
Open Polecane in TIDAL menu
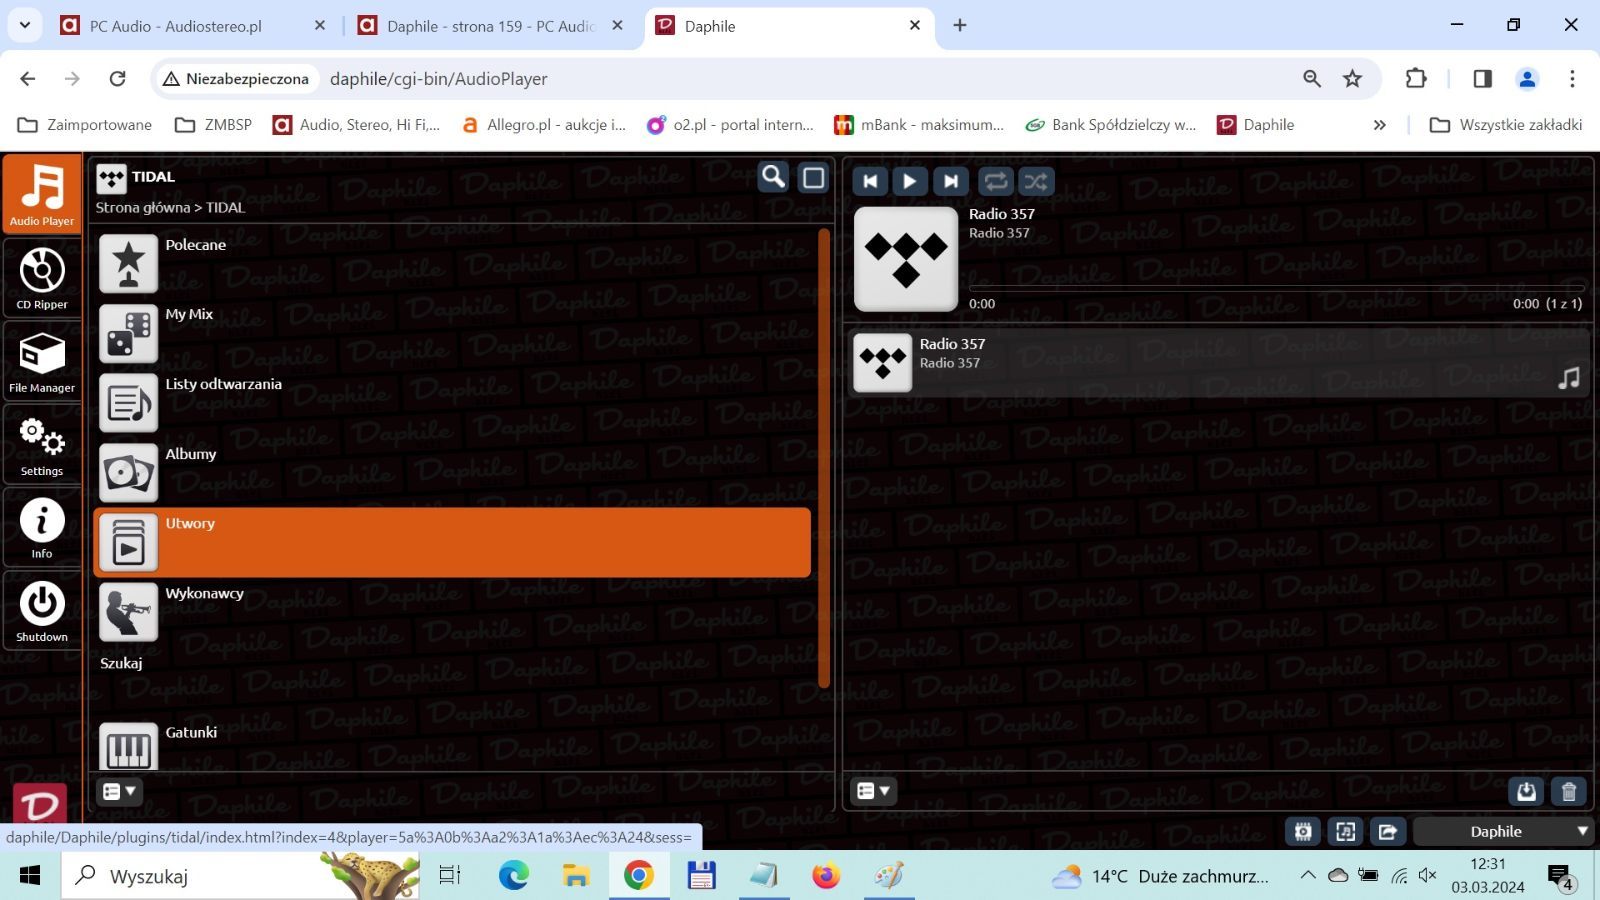click(x=452, y=263)
